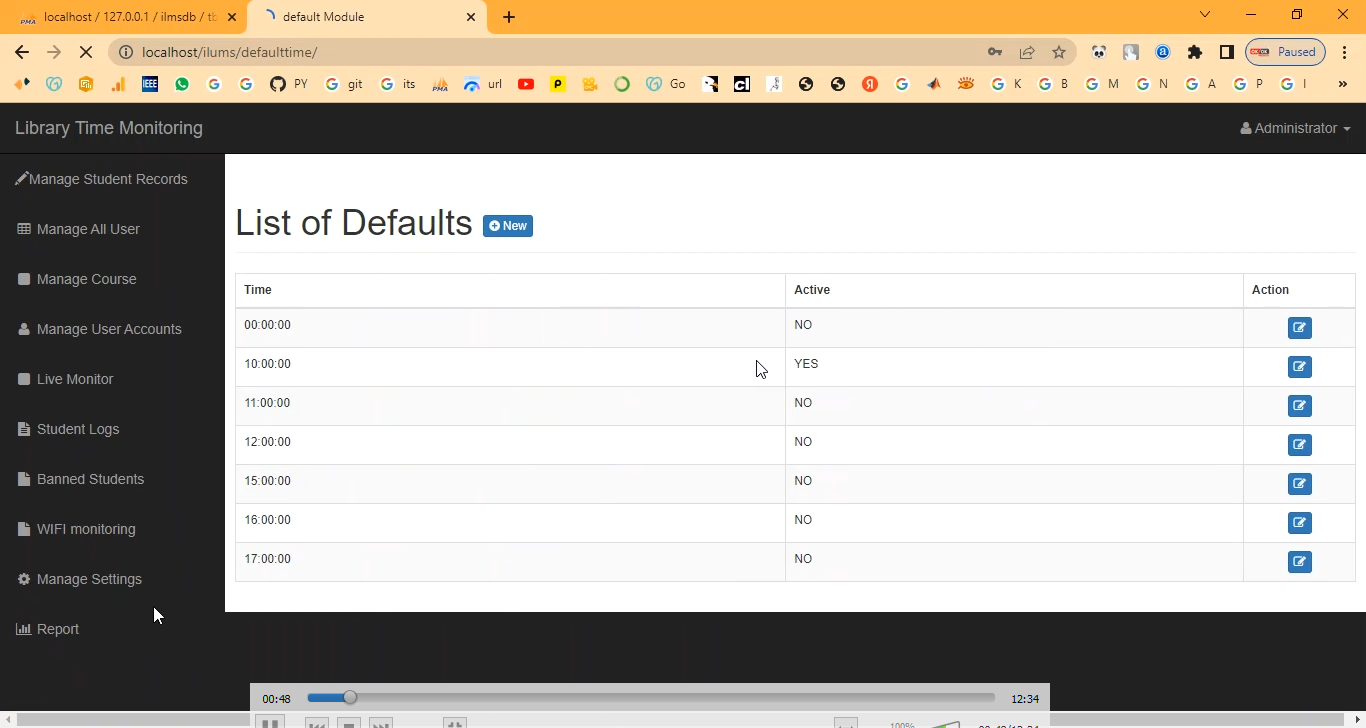Show more bookmarks via chevron overflow
The height and width of the screenshot is (728, 1366).
click(x=1342, y=85)
